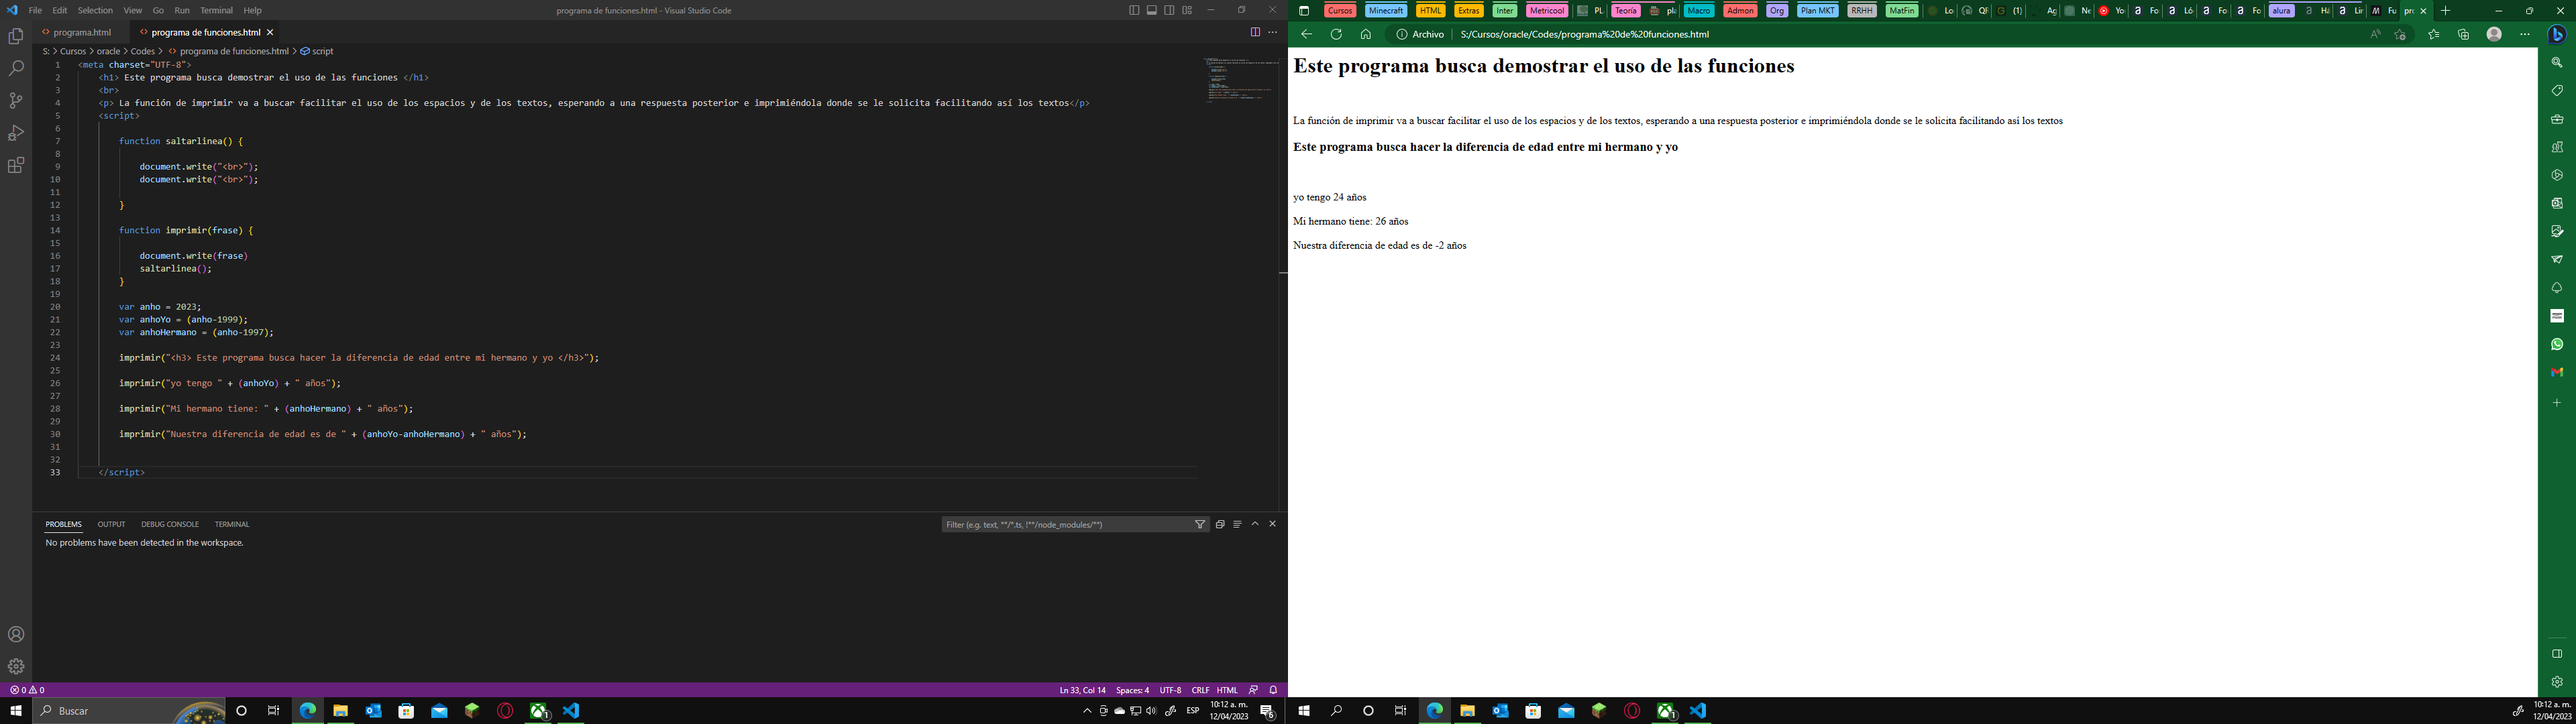Image resolution: width=2576 pixels, height=724 pixels.
Task: Open the Edge profile avatar
Action: [2494, 34]
